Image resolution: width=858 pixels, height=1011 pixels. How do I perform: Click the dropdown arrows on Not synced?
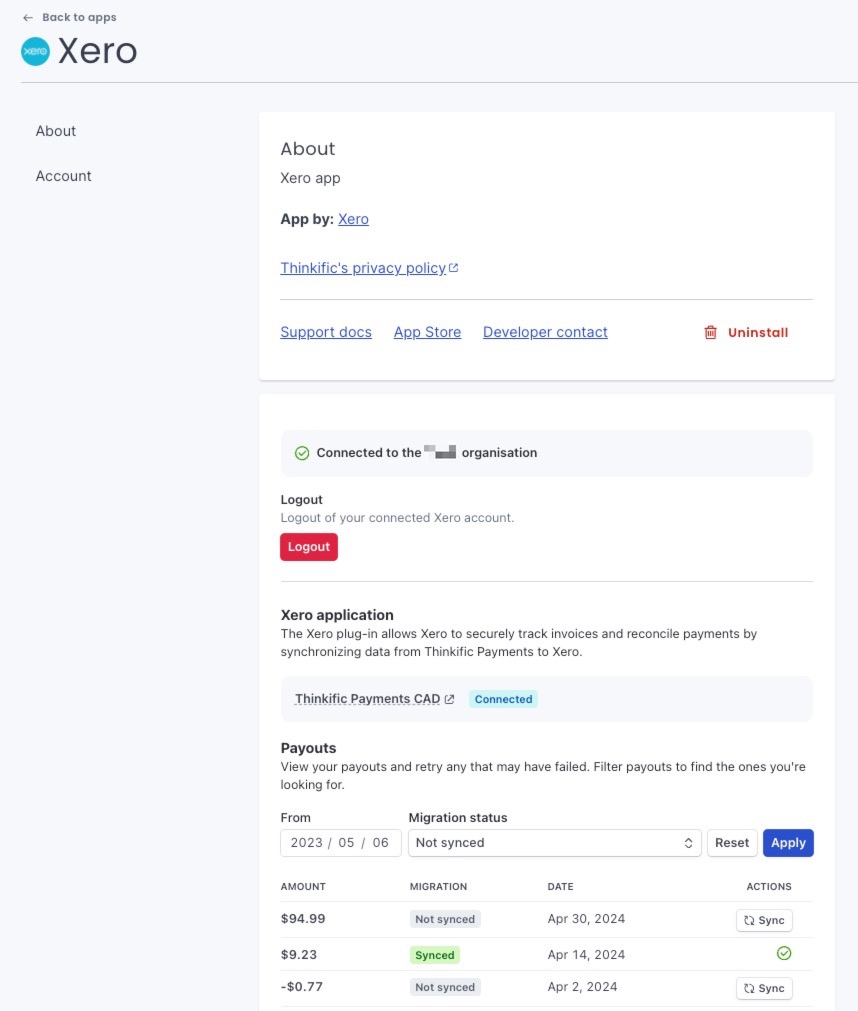coord(688,843)
